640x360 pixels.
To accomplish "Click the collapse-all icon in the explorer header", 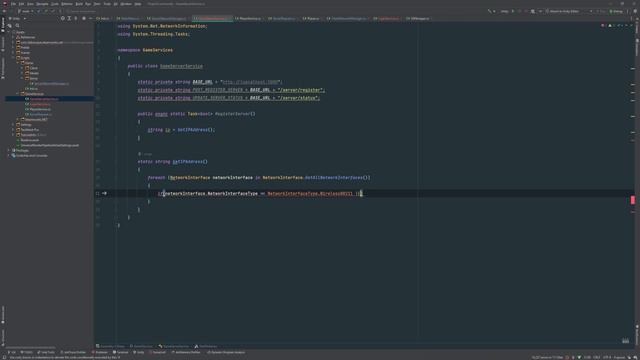I will (x=76, y=18).
